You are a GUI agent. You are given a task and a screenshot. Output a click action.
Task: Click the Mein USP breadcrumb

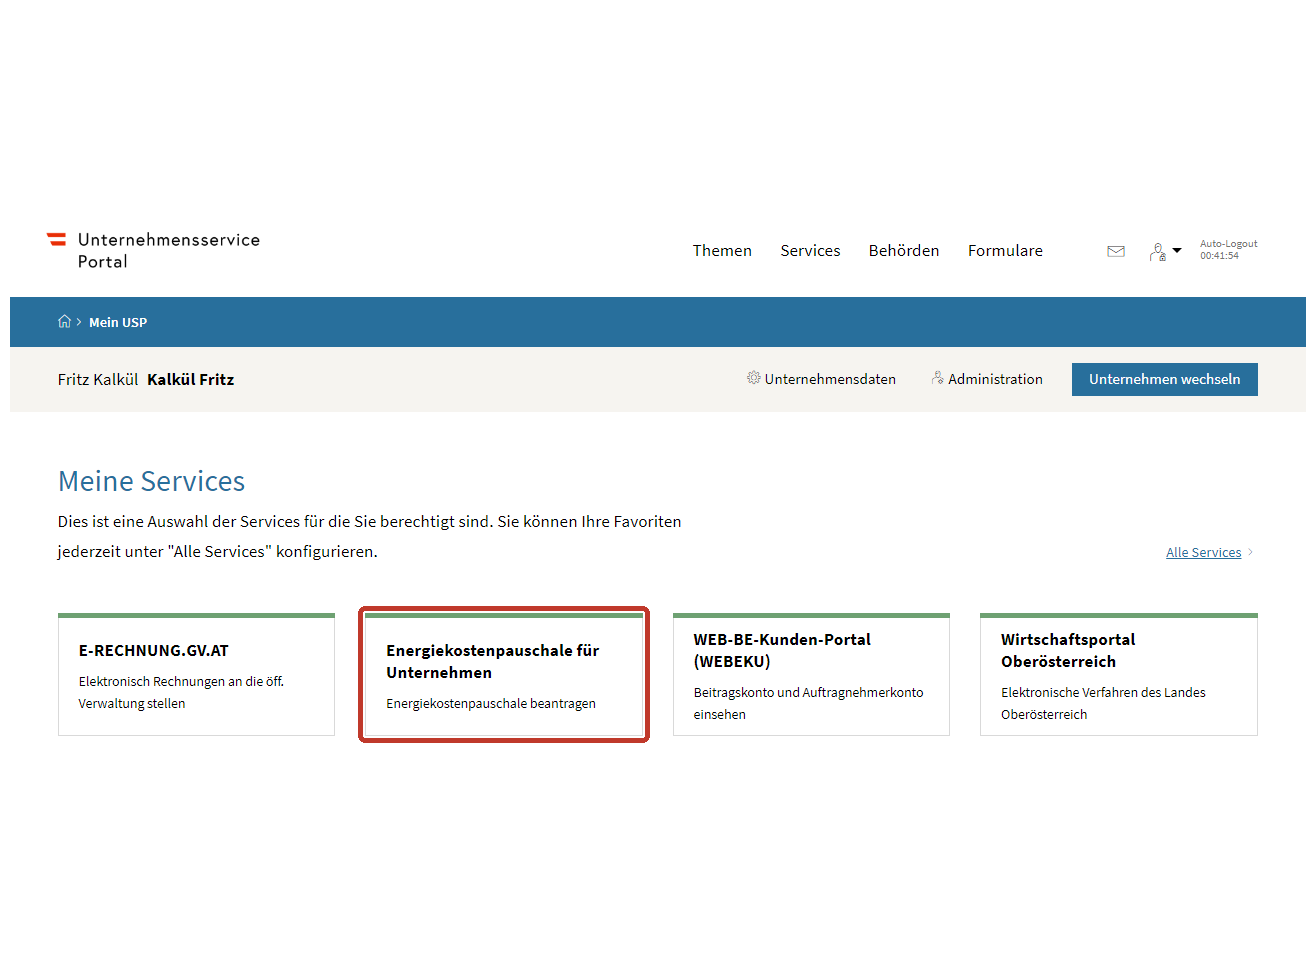[118, 322]
